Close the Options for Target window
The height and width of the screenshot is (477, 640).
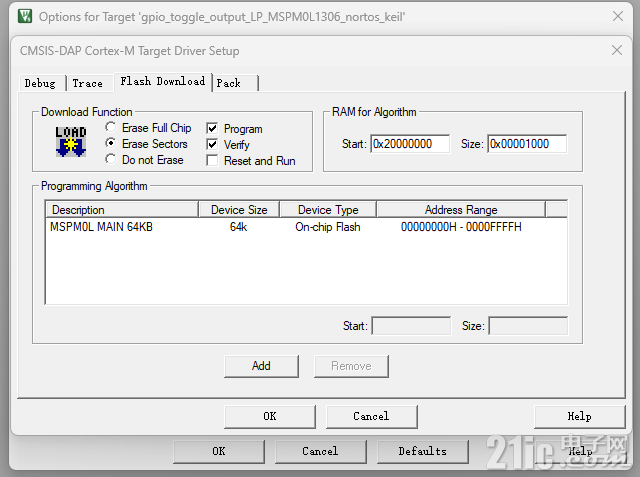618,16
